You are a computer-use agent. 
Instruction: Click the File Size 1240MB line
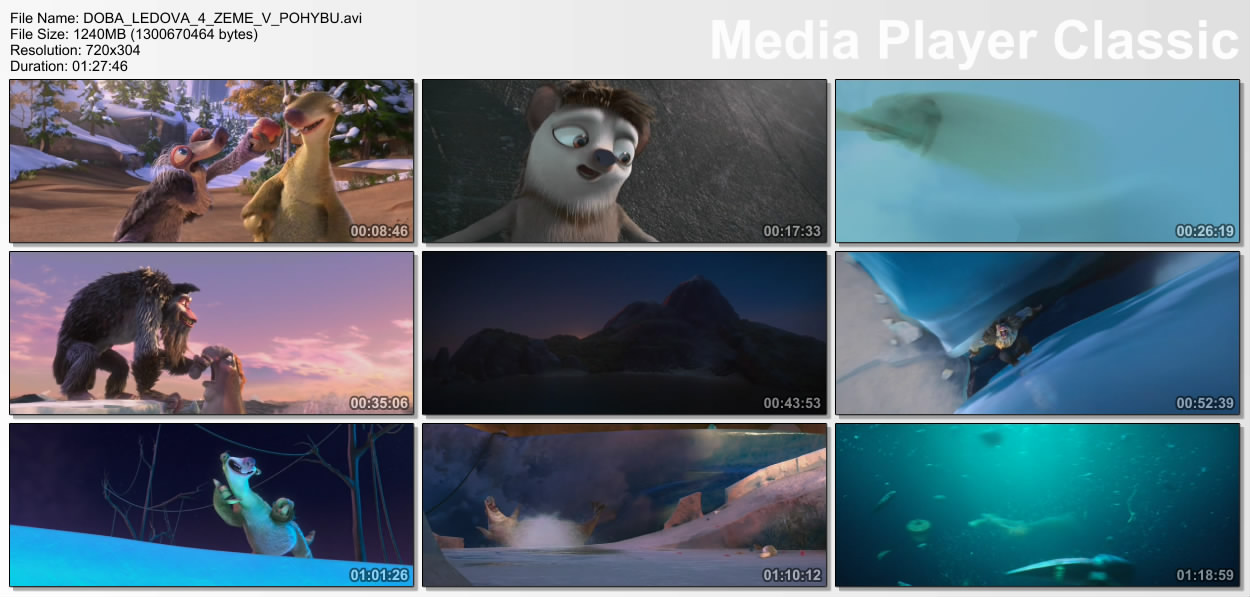[x=134, y=34]
